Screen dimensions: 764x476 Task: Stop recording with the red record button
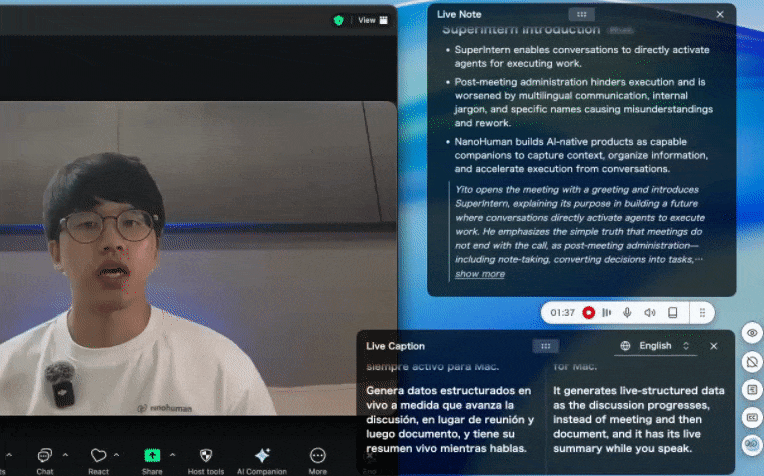[x=589, y=313]
